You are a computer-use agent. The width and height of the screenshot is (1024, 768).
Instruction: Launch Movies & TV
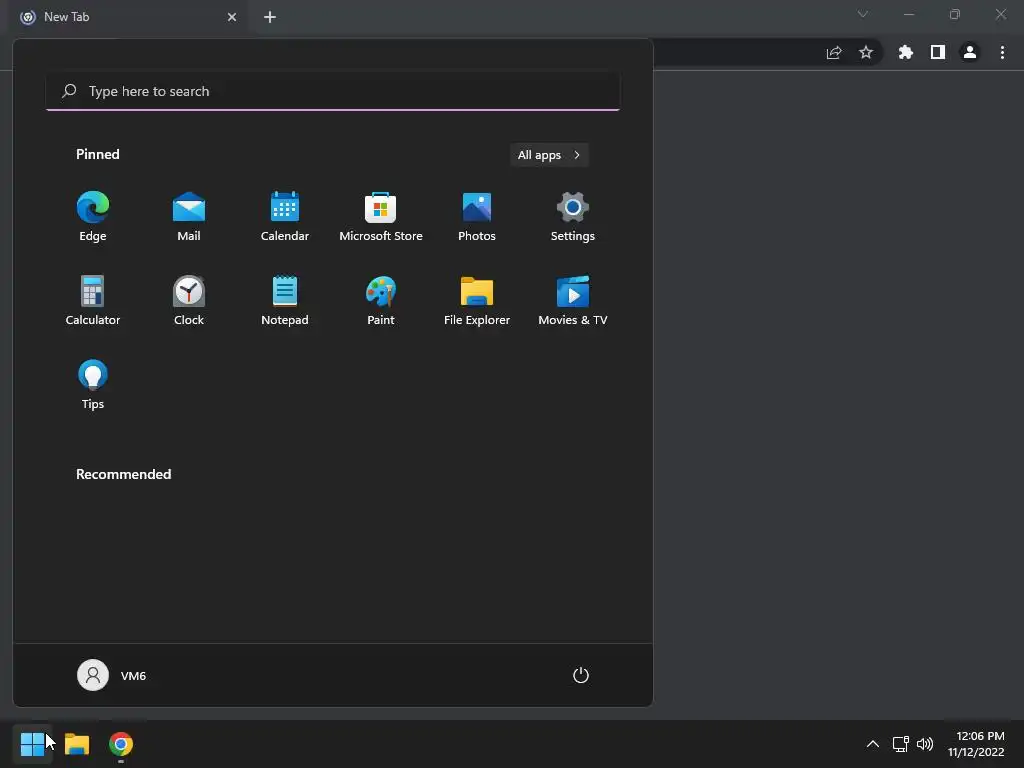tap(573, 300)
